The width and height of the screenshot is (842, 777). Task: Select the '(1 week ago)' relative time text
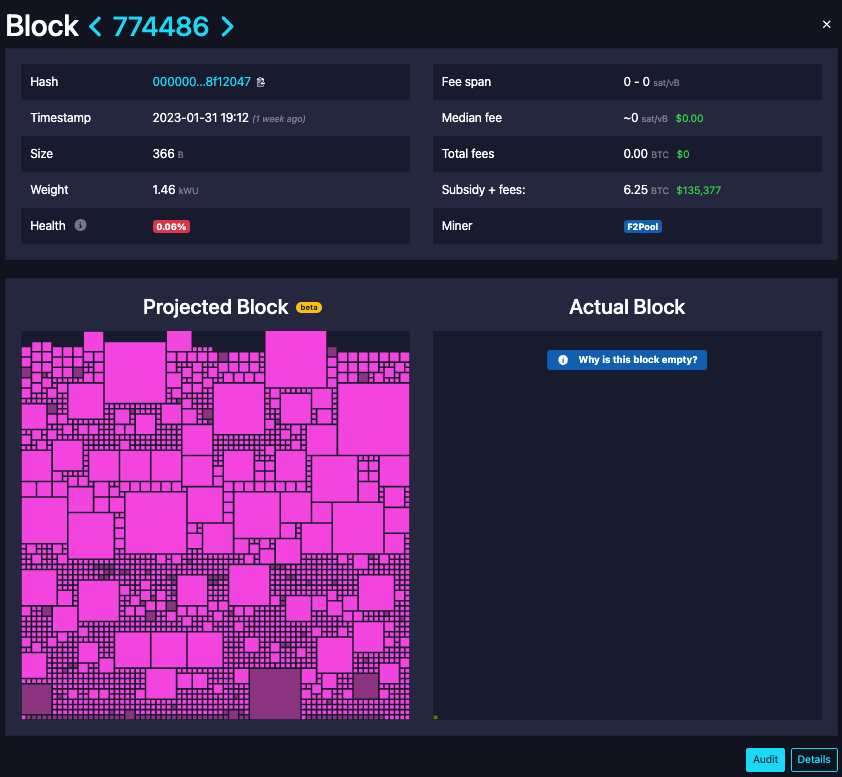pyautogui.click(x=279, y=119)
